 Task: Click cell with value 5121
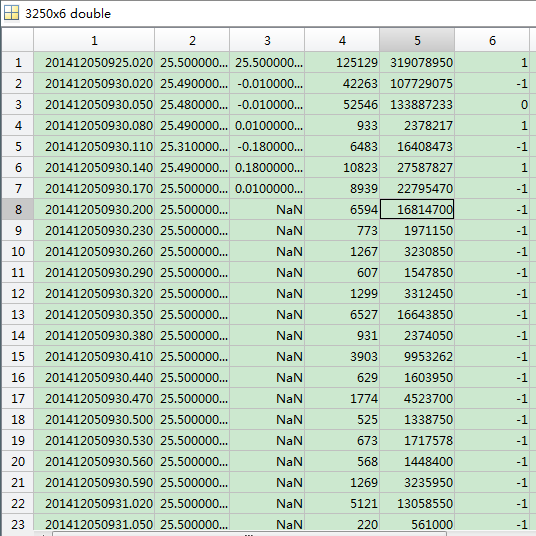pos(342,503)
